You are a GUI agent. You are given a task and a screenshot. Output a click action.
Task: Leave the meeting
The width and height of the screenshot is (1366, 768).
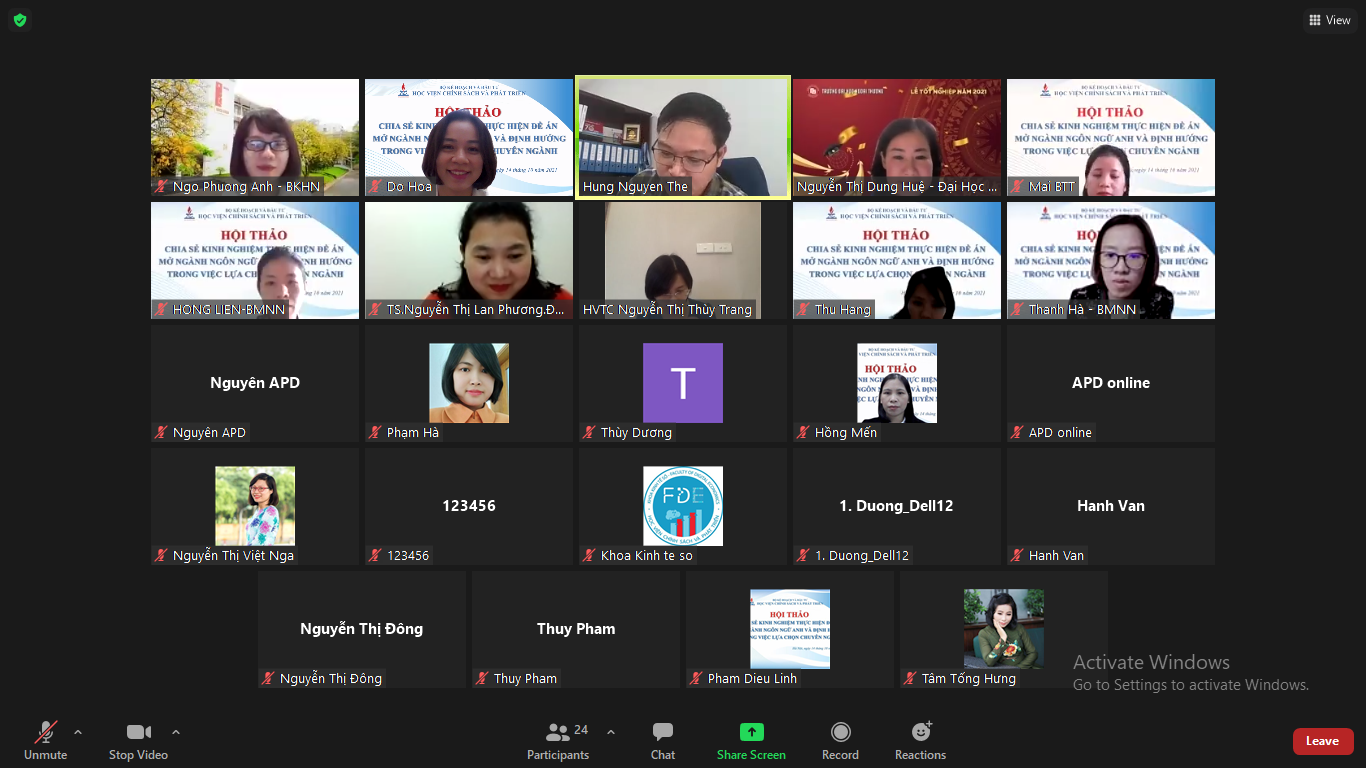(1322, 741)
